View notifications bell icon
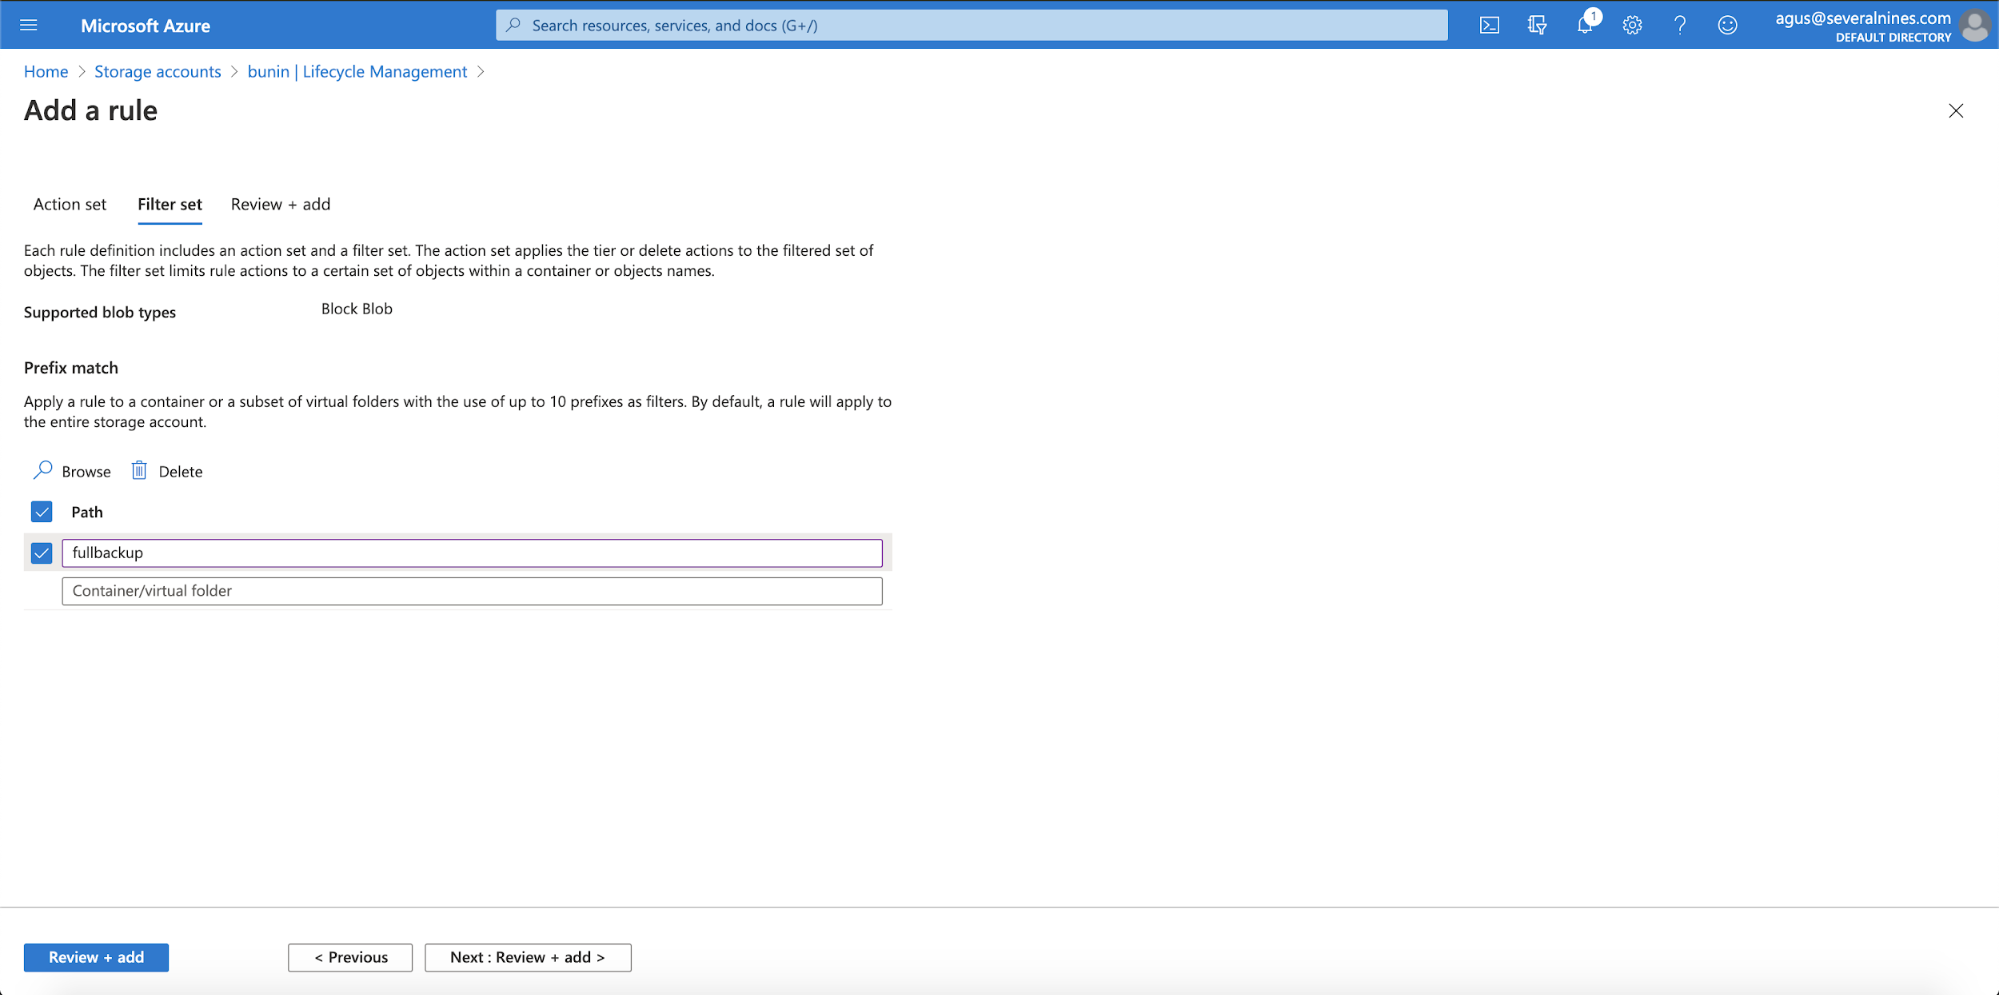Image resolution: width=1999 pixels, height=995 pixels. pos(1585,25)
